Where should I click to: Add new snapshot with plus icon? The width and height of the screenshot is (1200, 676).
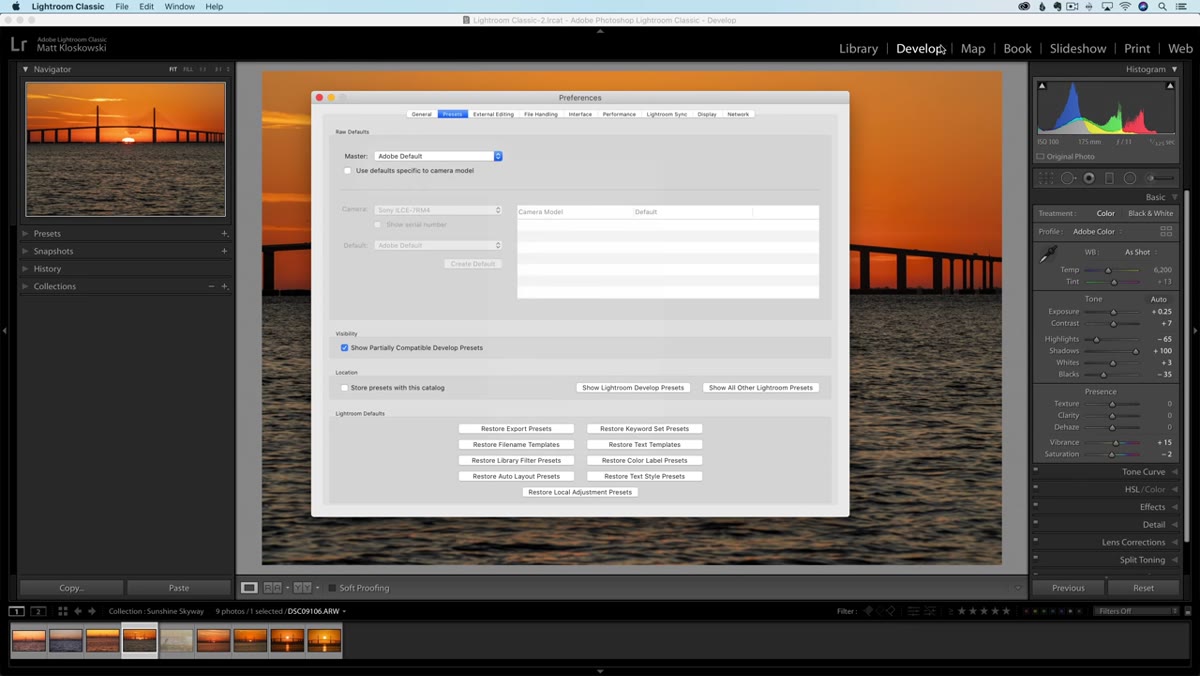(224, 251)
